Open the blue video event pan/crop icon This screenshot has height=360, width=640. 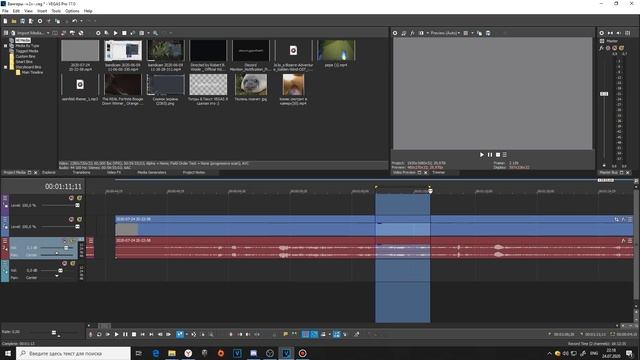tap(616, 220)
